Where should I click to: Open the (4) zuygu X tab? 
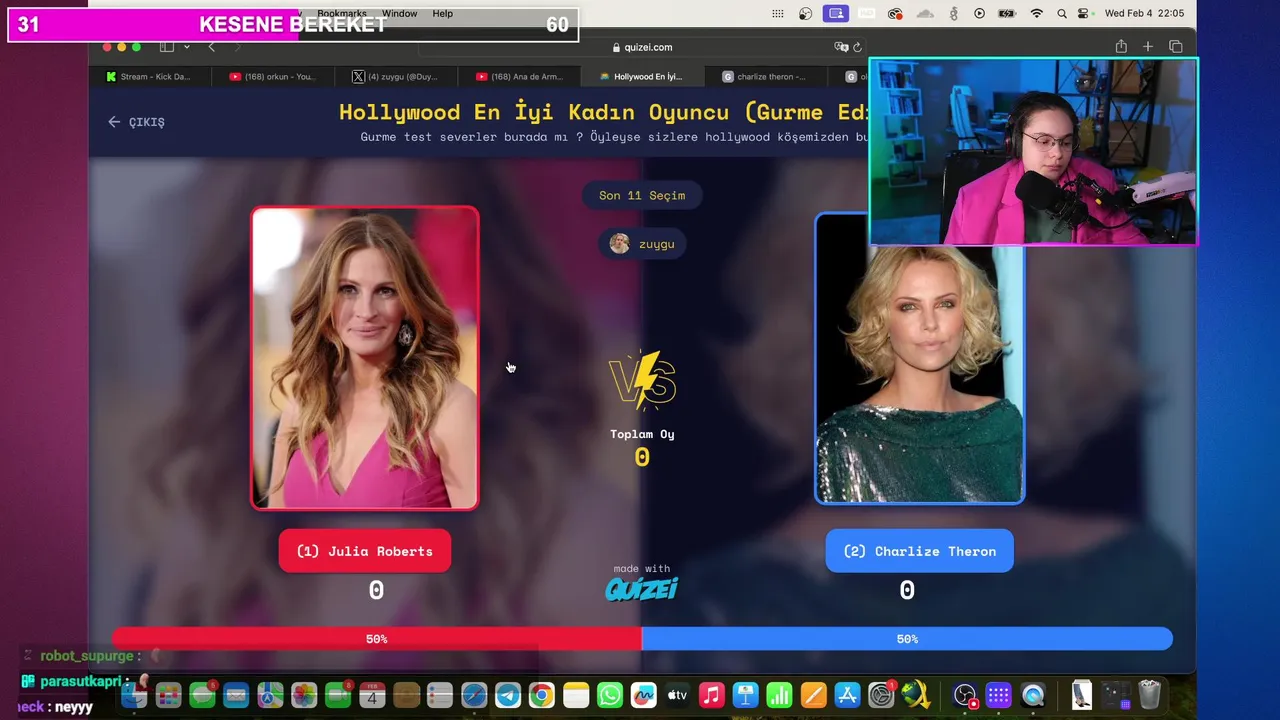[395, 76]
